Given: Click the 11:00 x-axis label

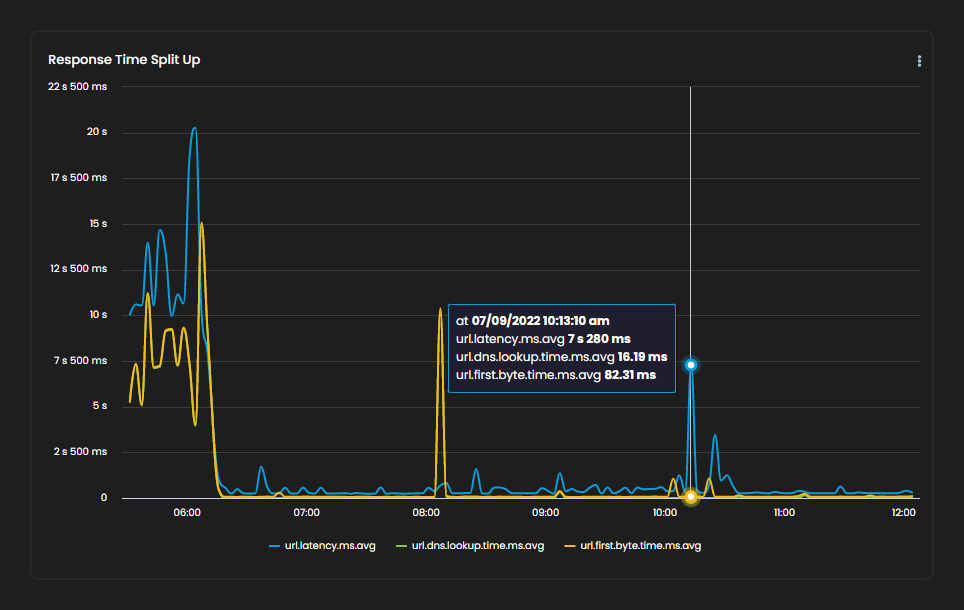Looking at the screenshot, I should click(784, 512).
